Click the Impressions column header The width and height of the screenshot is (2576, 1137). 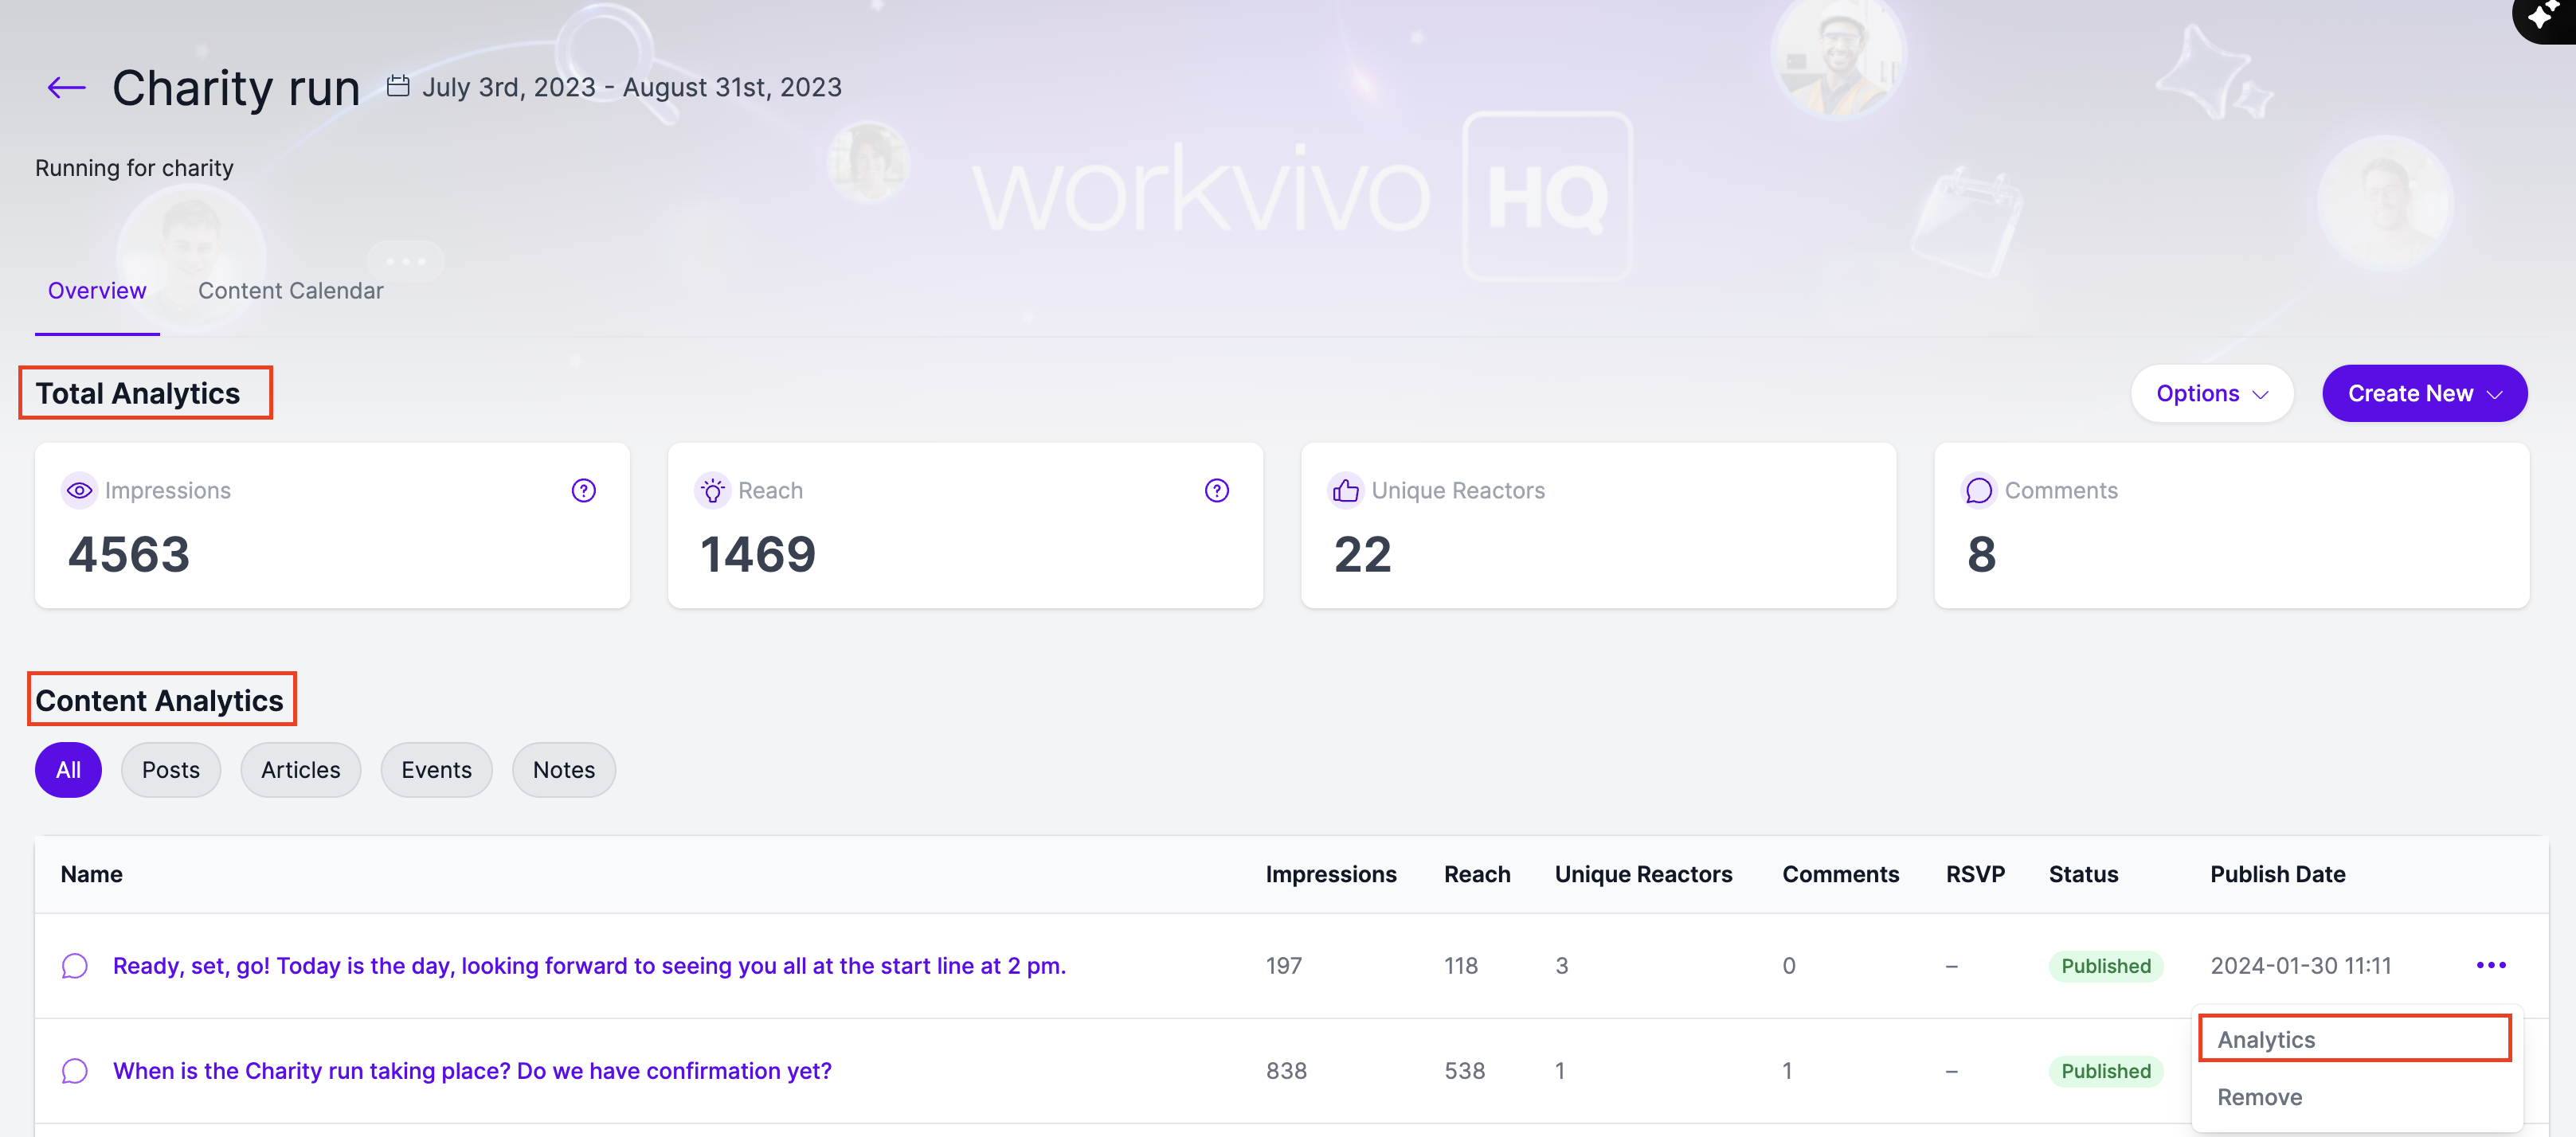click(x=1330, y=874)
